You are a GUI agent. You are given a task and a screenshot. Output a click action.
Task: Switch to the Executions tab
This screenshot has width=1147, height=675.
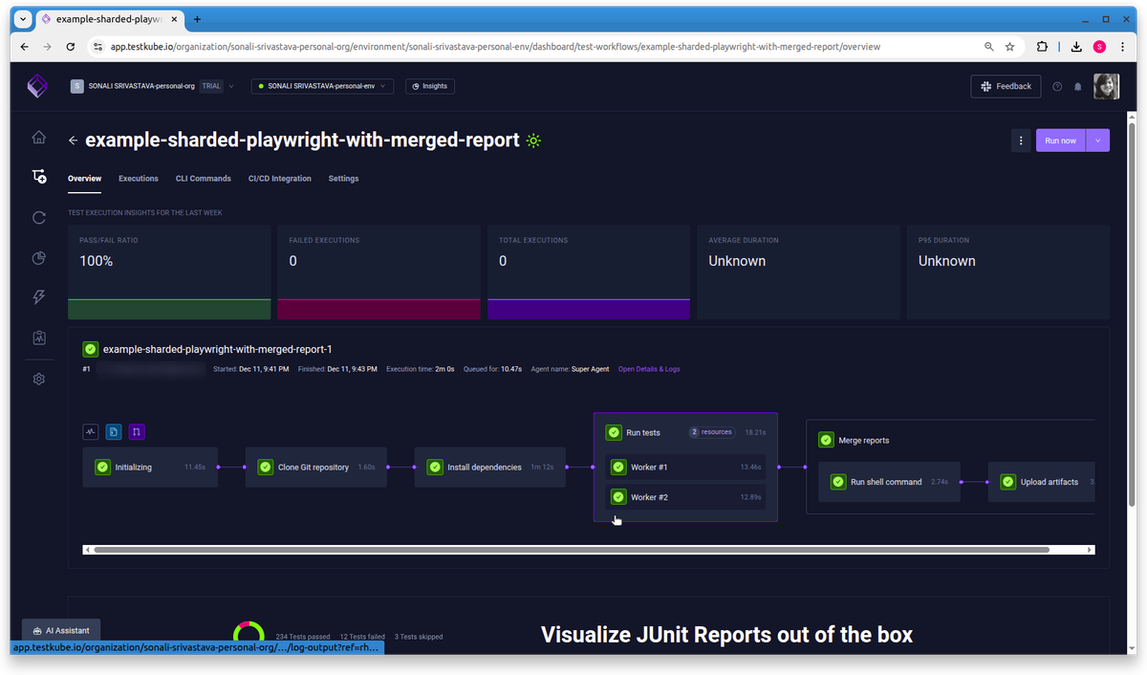point(138,178)
